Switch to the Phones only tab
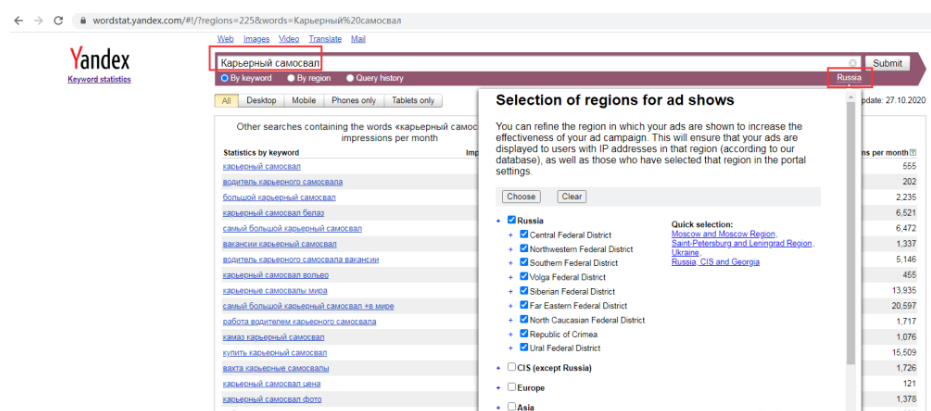This screenshot has height=411, width=931. 354,100
